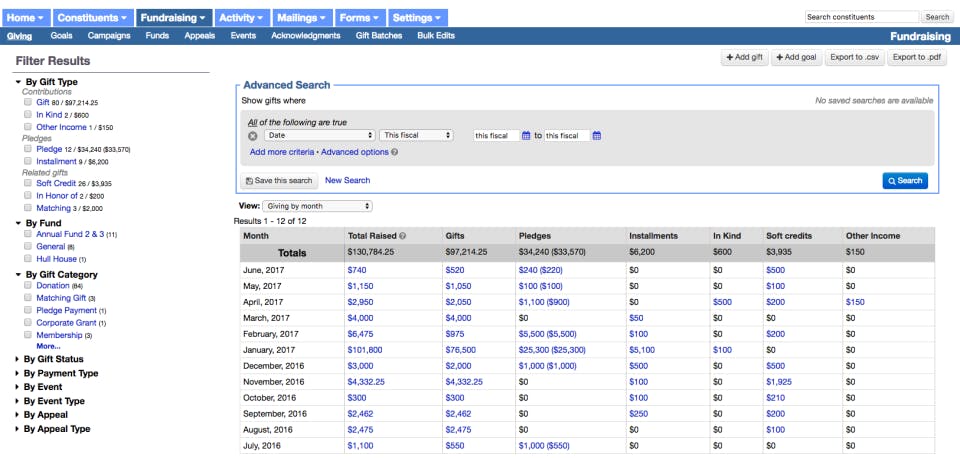The width and height of the screenshot is (960, 458).
Task: Tick the Hull House fund checkbox
Action: coord(28,259)
